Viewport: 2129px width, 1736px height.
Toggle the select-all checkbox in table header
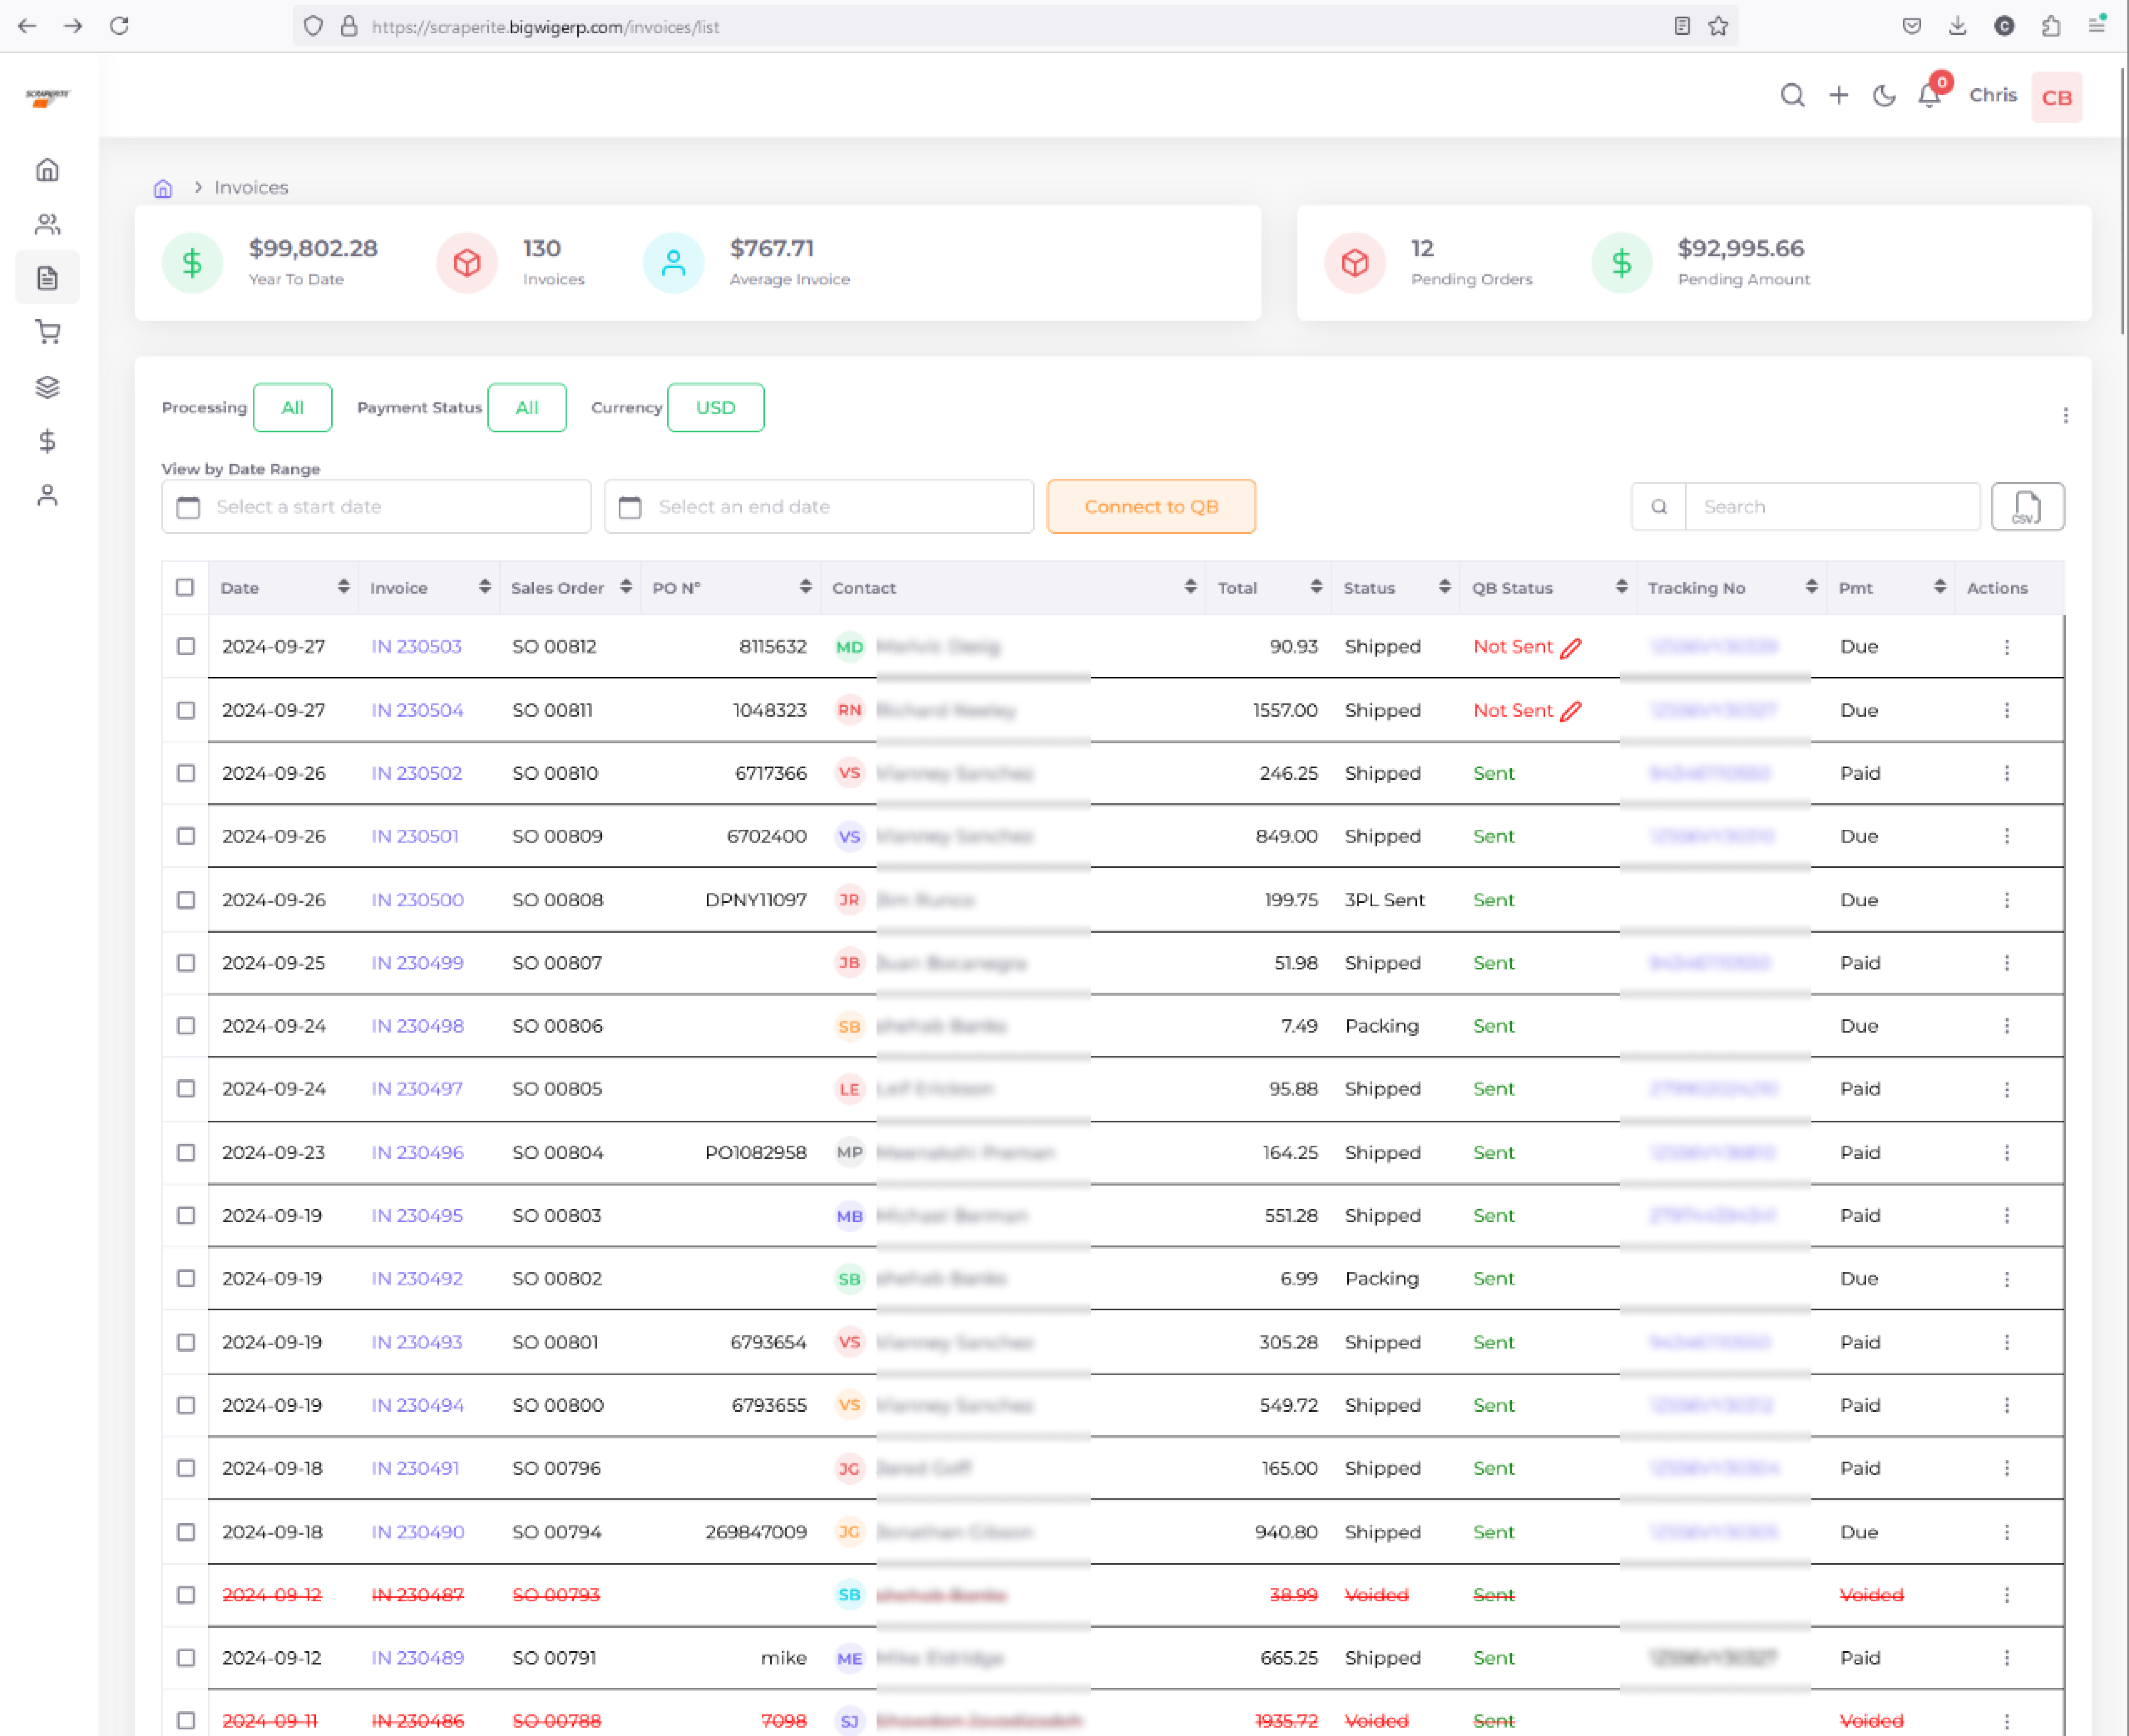click(x=185, y=587)
